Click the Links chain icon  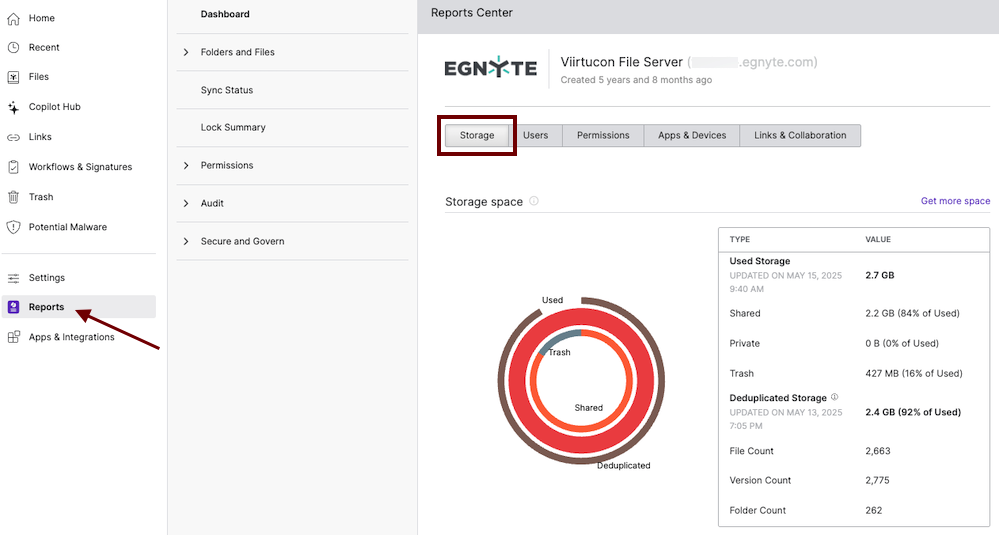13,137
